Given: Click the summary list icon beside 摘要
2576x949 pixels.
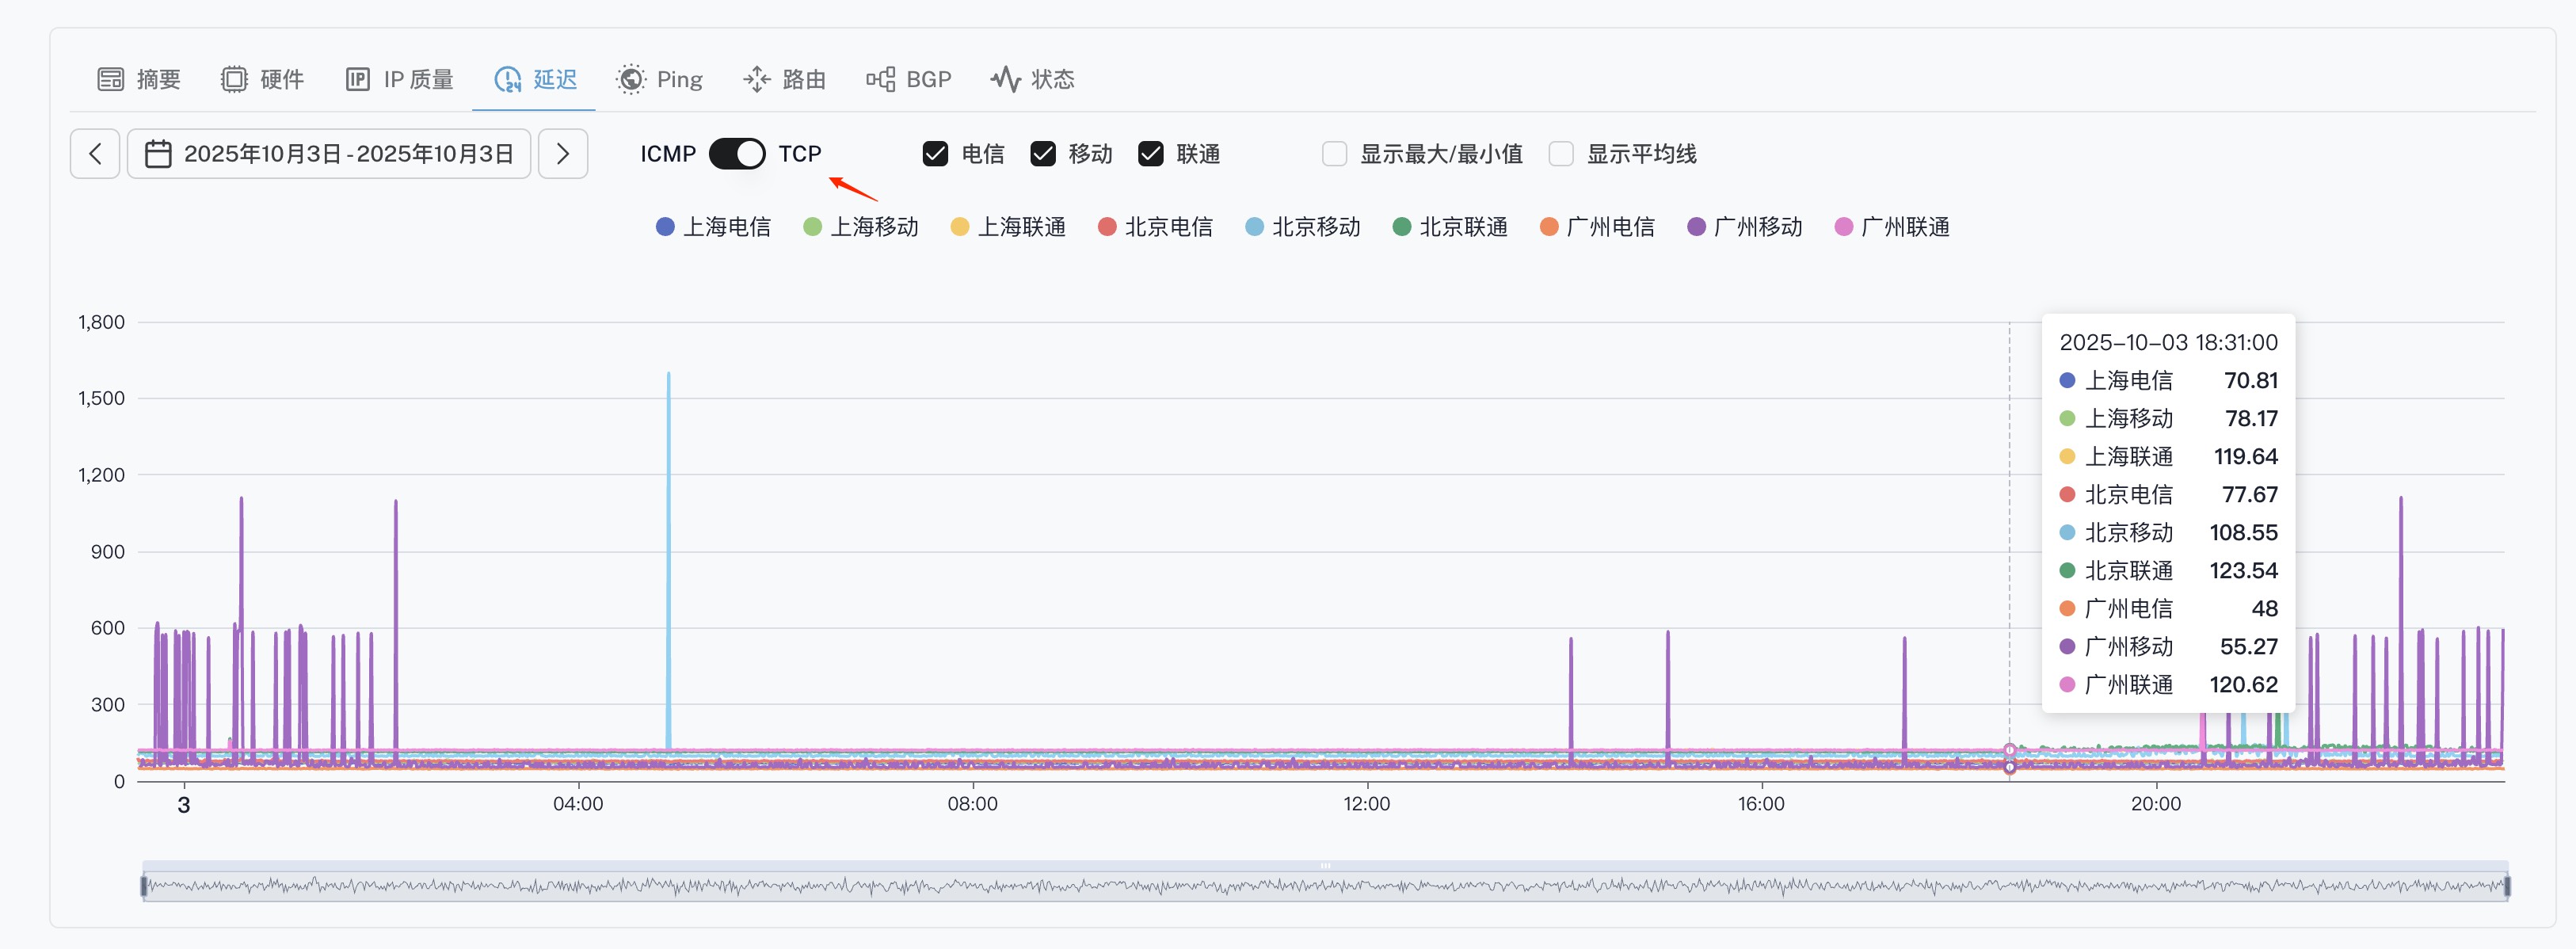Looking at the screenshot, I should tap(110, 79).
